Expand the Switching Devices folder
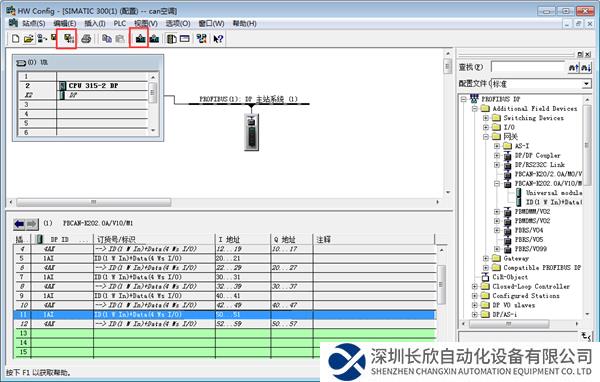Screen dimensions: 600x382 pos(486,118)
